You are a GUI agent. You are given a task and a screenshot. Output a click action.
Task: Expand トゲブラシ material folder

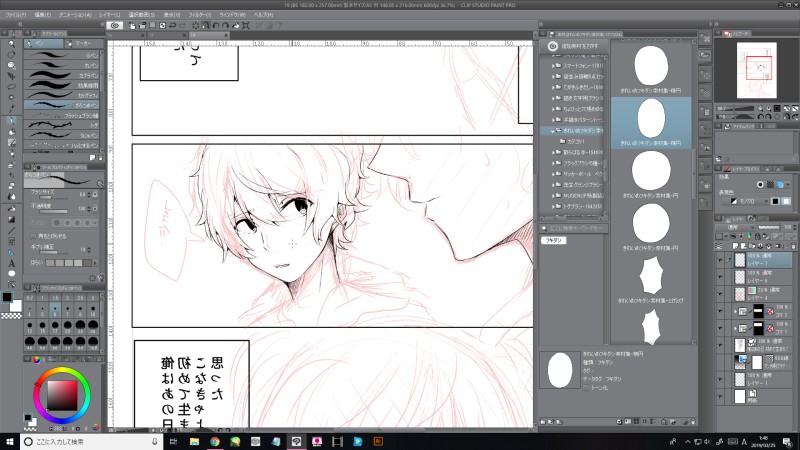(553, 206)
